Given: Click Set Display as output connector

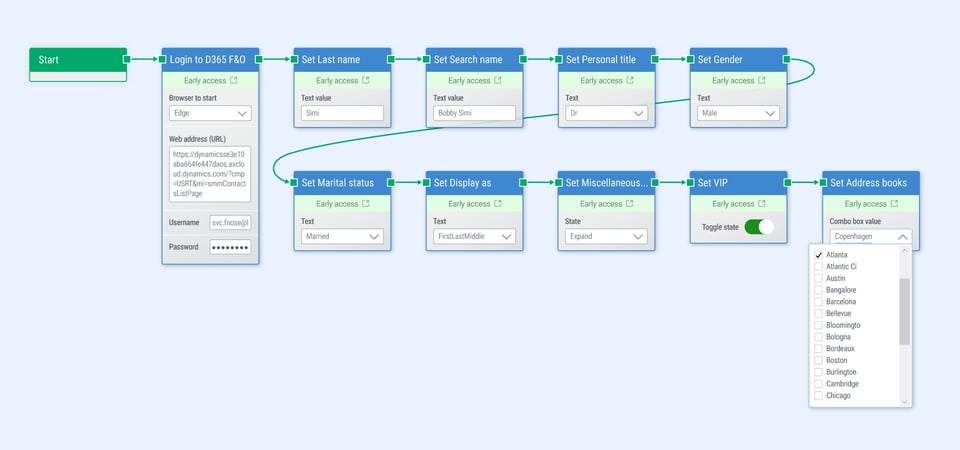Looking at the screenshot, I should [523, 182].
